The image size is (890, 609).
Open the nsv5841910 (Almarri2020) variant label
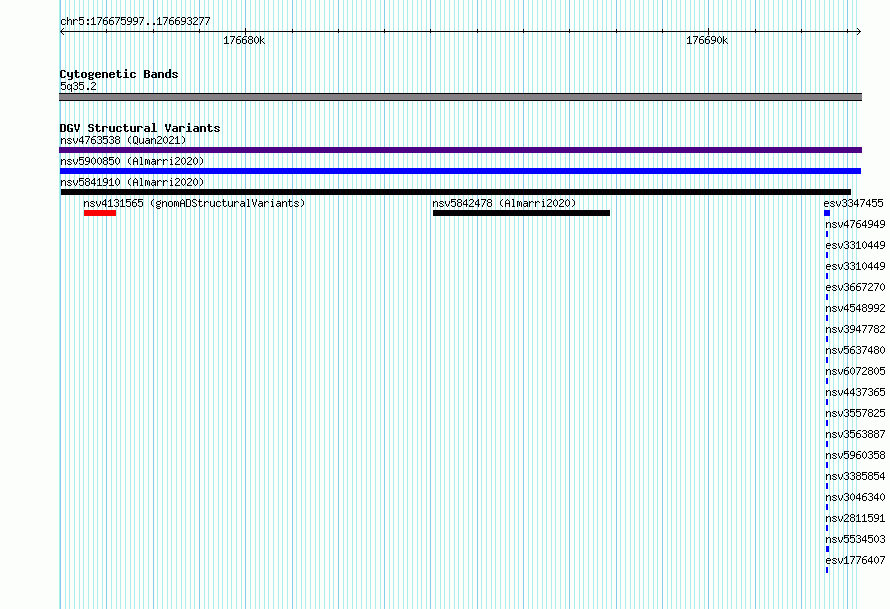(x=132, y=182)
